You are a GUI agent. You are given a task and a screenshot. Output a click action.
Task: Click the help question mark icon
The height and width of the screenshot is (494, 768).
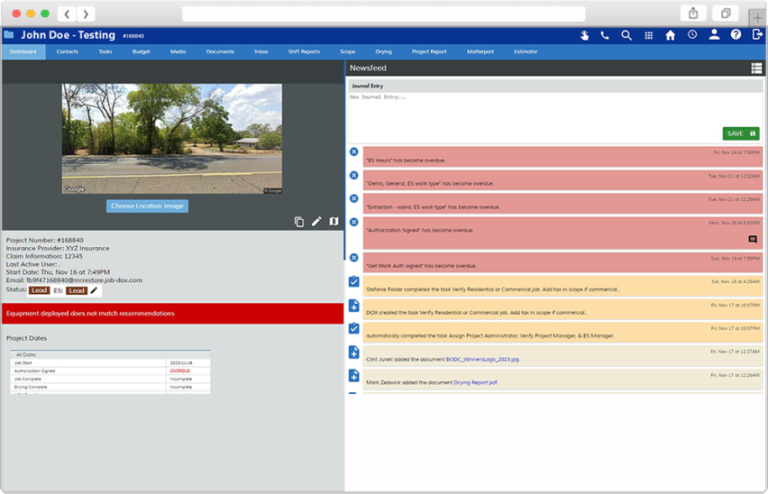(x=736, y=35)
